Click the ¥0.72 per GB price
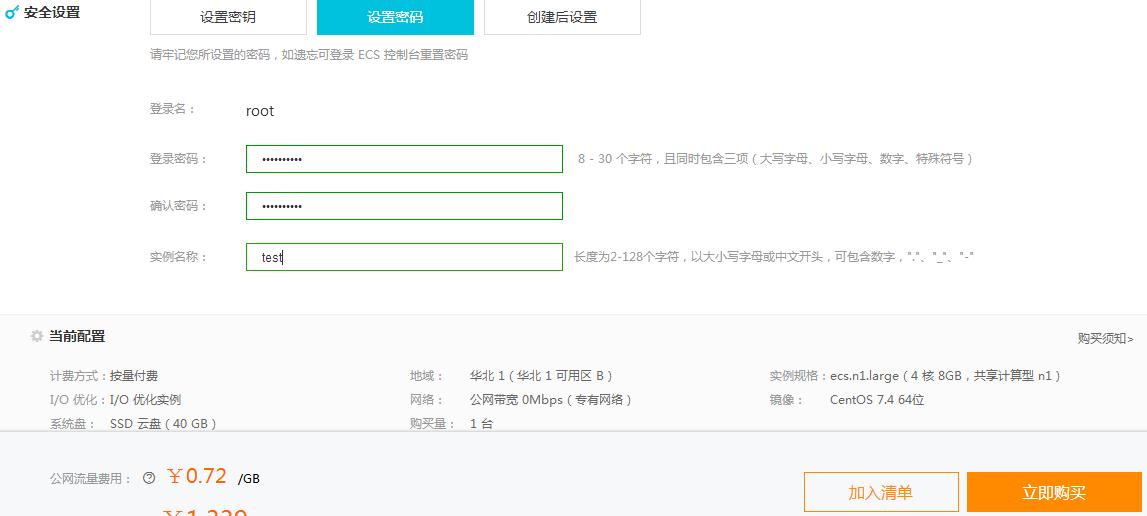Screen dimensions: 1147x516 198,476
